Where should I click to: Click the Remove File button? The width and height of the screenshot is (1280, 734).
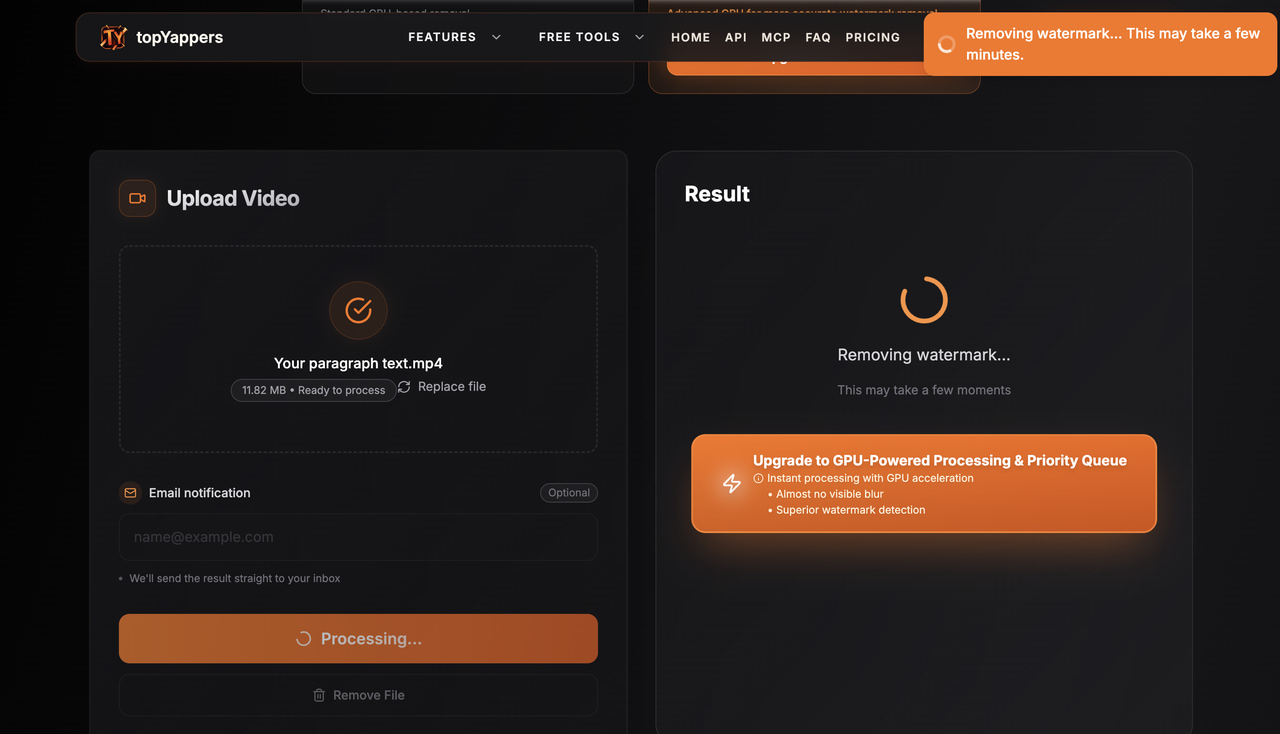pos(358,695)
